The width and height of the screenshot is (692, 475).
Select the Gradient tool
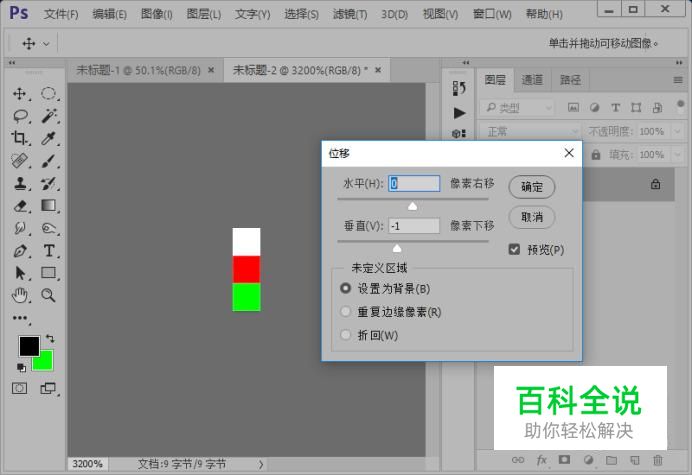pos(48,206)
